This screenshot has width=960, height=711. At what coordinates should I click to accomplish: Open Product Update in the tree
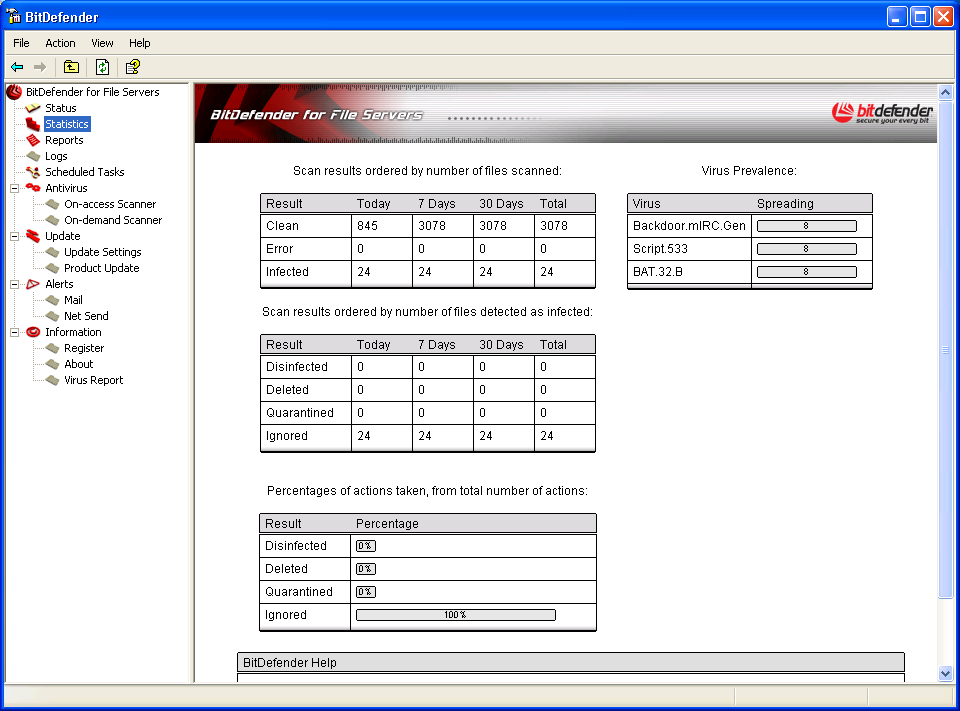click(x=102, y=268)
